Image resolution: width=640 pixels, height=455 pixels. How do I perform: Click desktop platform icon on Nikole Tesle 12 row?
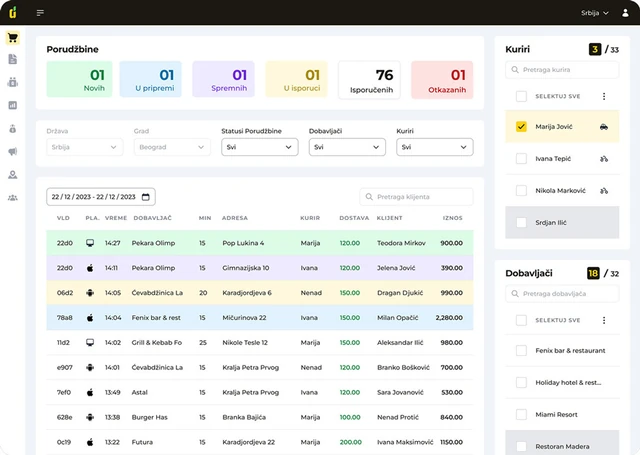point(90,343)
